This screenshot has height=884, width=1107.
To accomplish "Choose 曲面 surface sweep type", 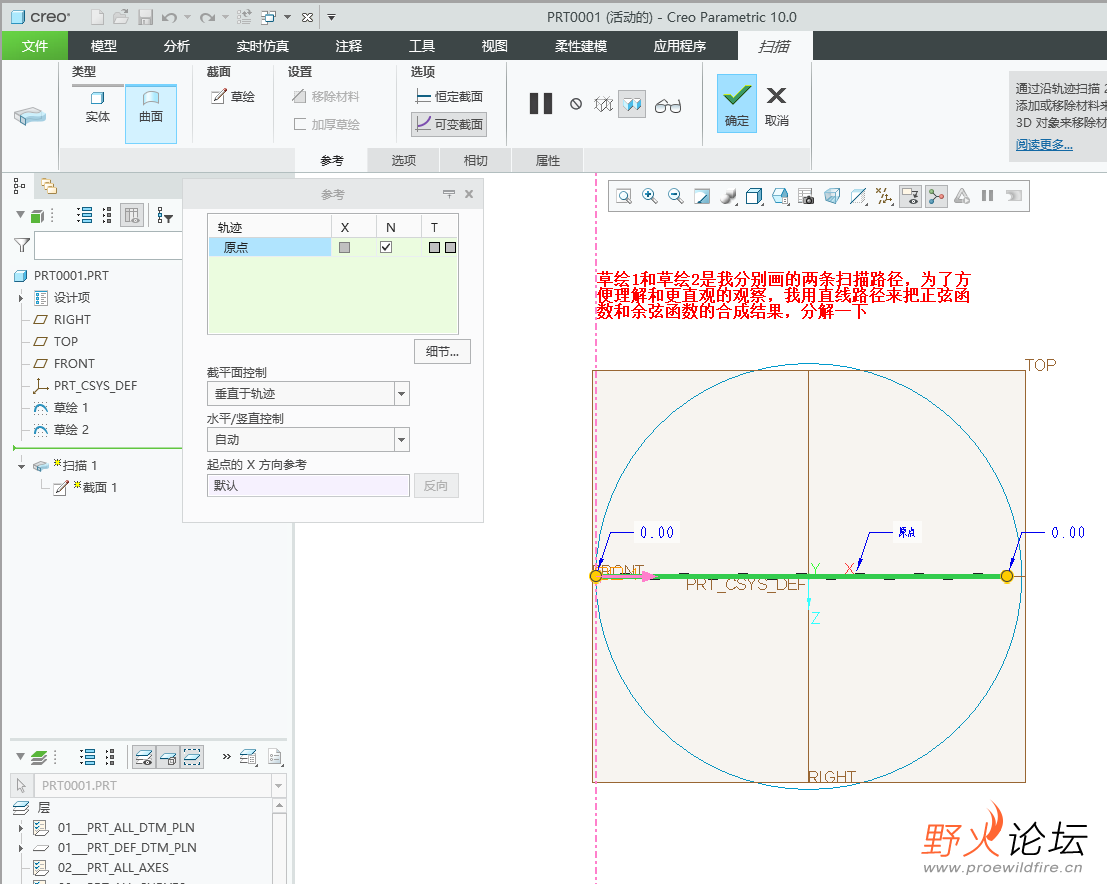I will (x=151, y=114).
